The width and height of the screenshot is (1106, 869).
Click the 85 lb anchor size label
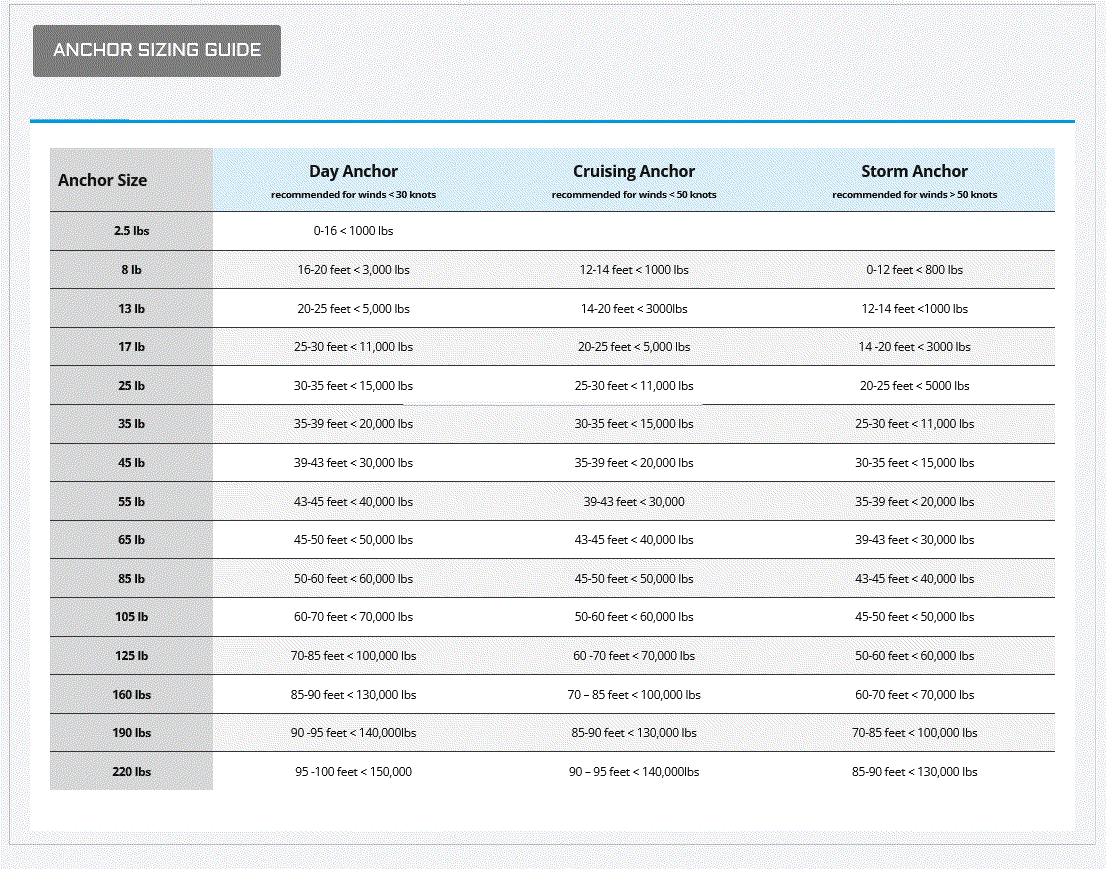click(x=131, y=579)
